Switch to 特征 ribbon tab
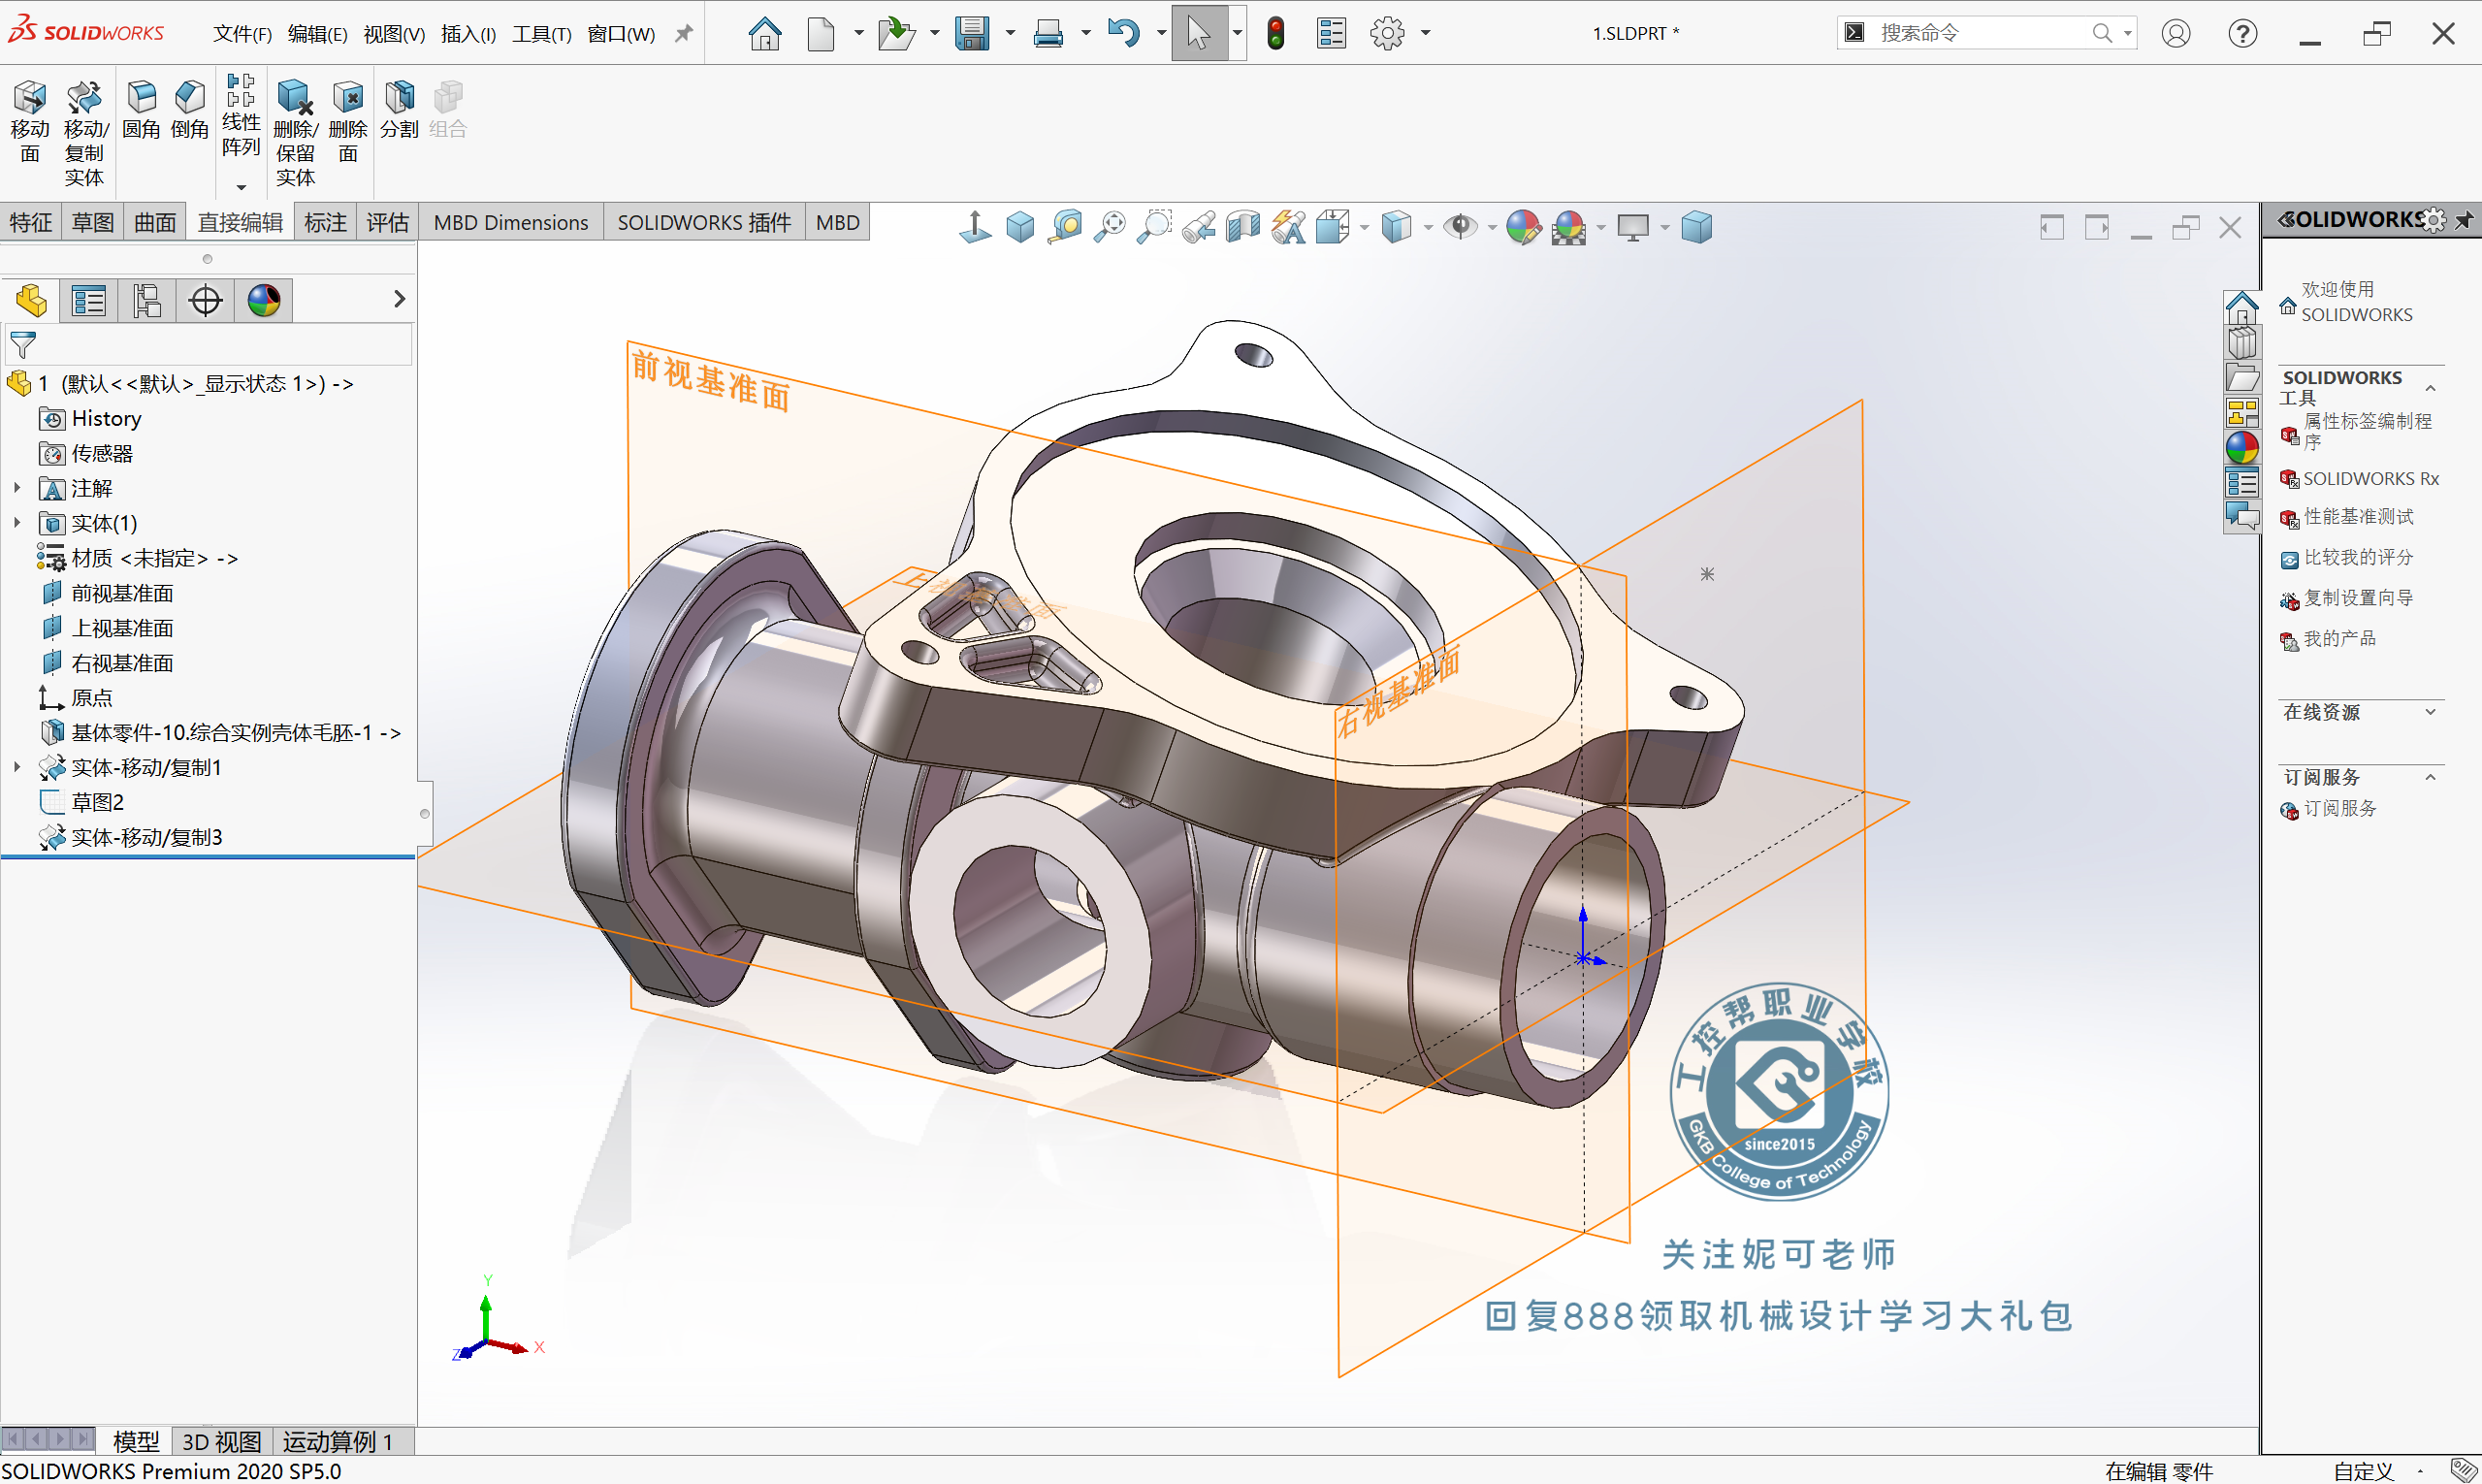This screenshot has height=1484, width=2482. pos(30,222)
